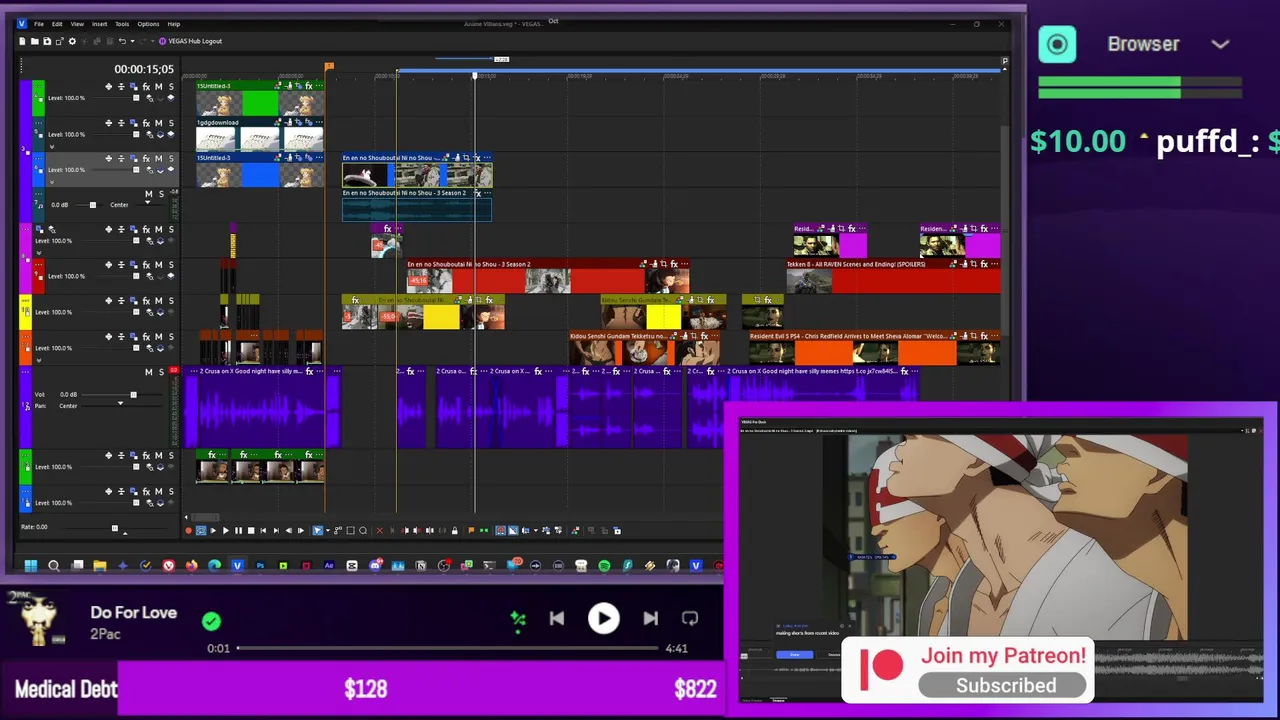Screen dimensions: 1280x720
Task: Click Pause in VEGAS transport bar
Action: (238, 531)
